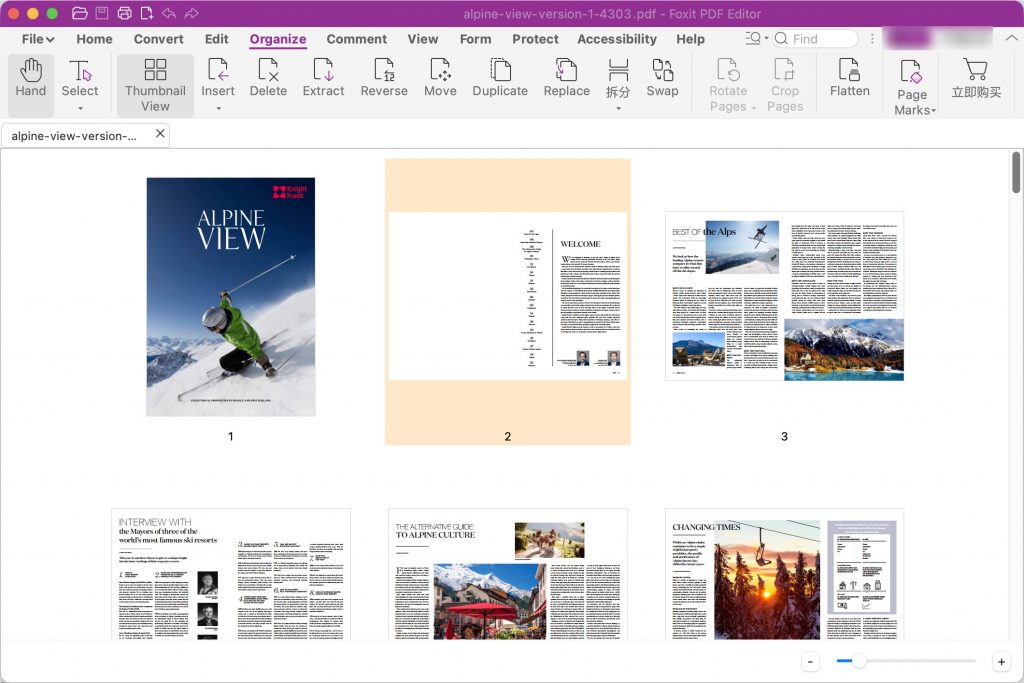1024x683 pixels.
Task: Save document with the disk icon
Action: click(x=102, y=13)
